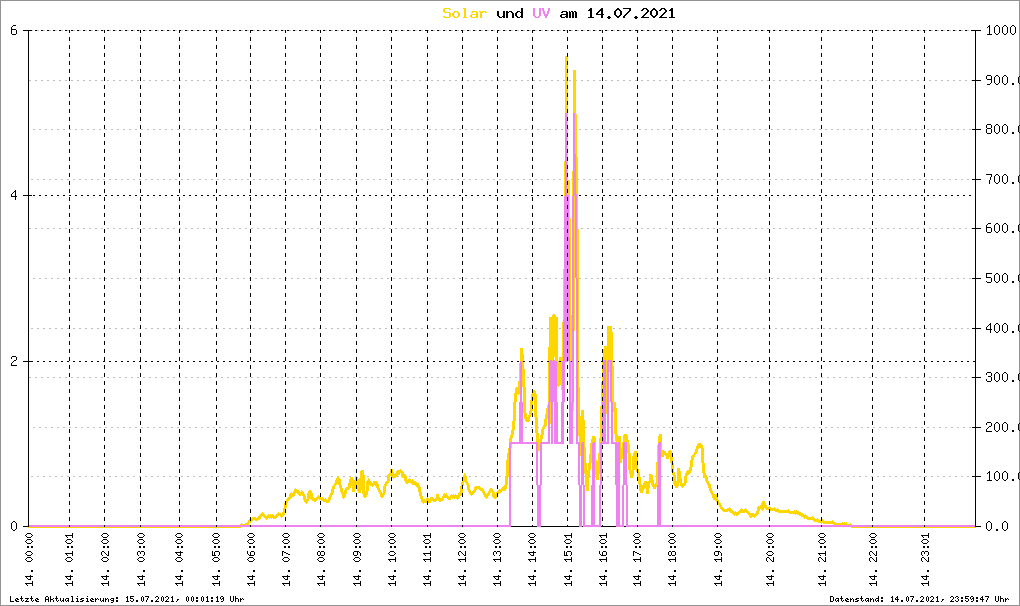Viewport: 1020px width, 606px height.
Task: Click the time axis label '14. 07:00'
Action: [x=286, y=560]
